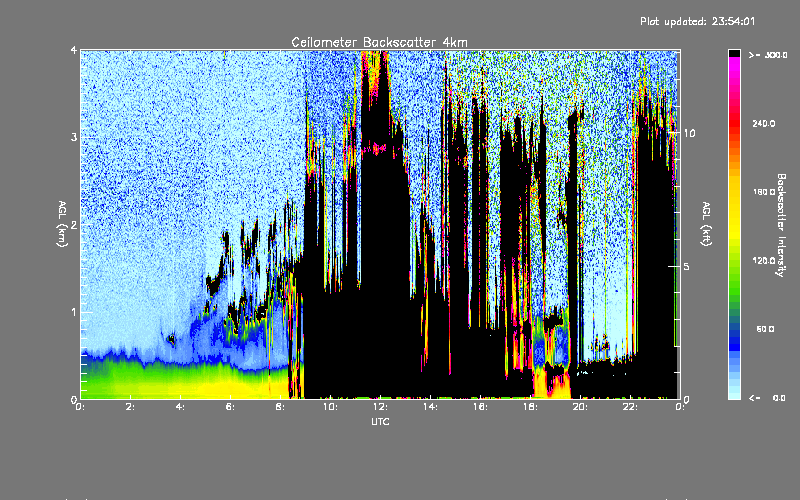This screenshot has width=800, height=500.
Task: Click the '5' tick on the kft axis
Action: 686,267
